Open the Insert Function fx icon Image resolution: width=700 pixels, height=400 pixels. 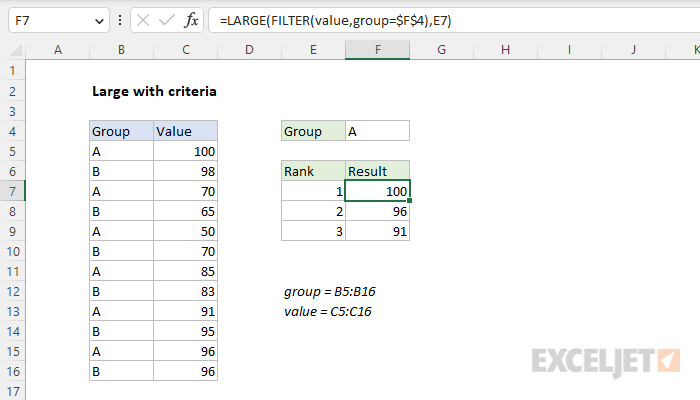pos(191,20)
